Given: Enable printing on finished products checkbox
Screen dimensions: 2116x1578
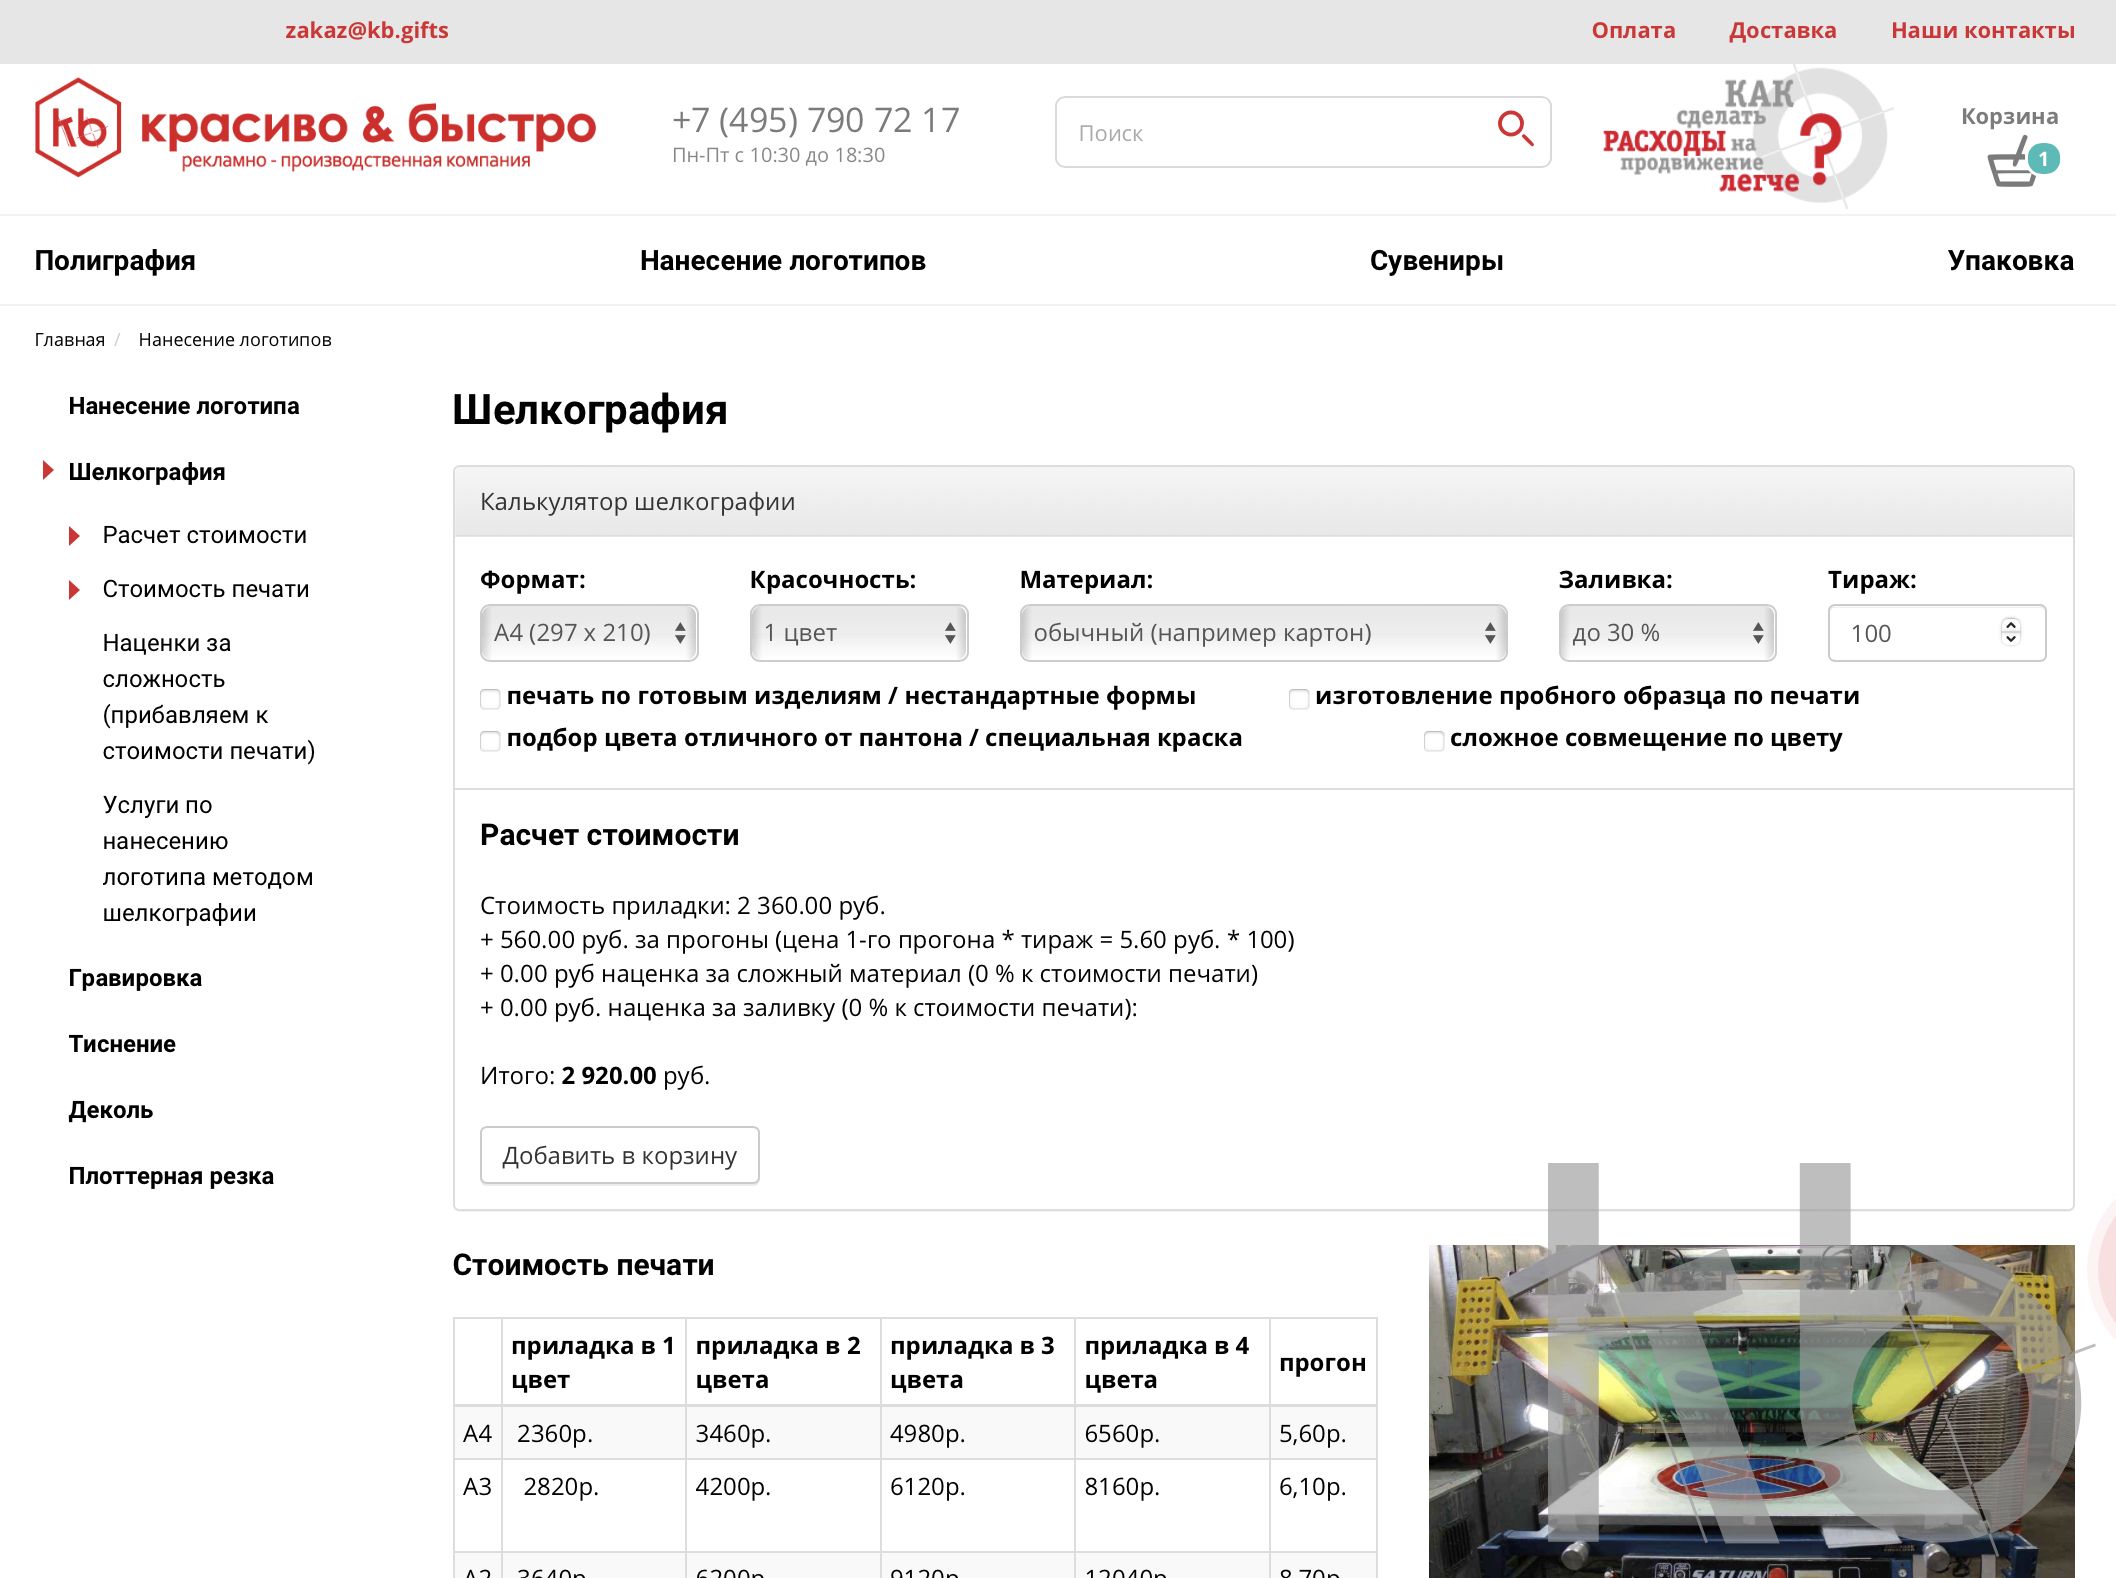Looking at the screenshot, I should pyautogui.click(x=490, y=698).
